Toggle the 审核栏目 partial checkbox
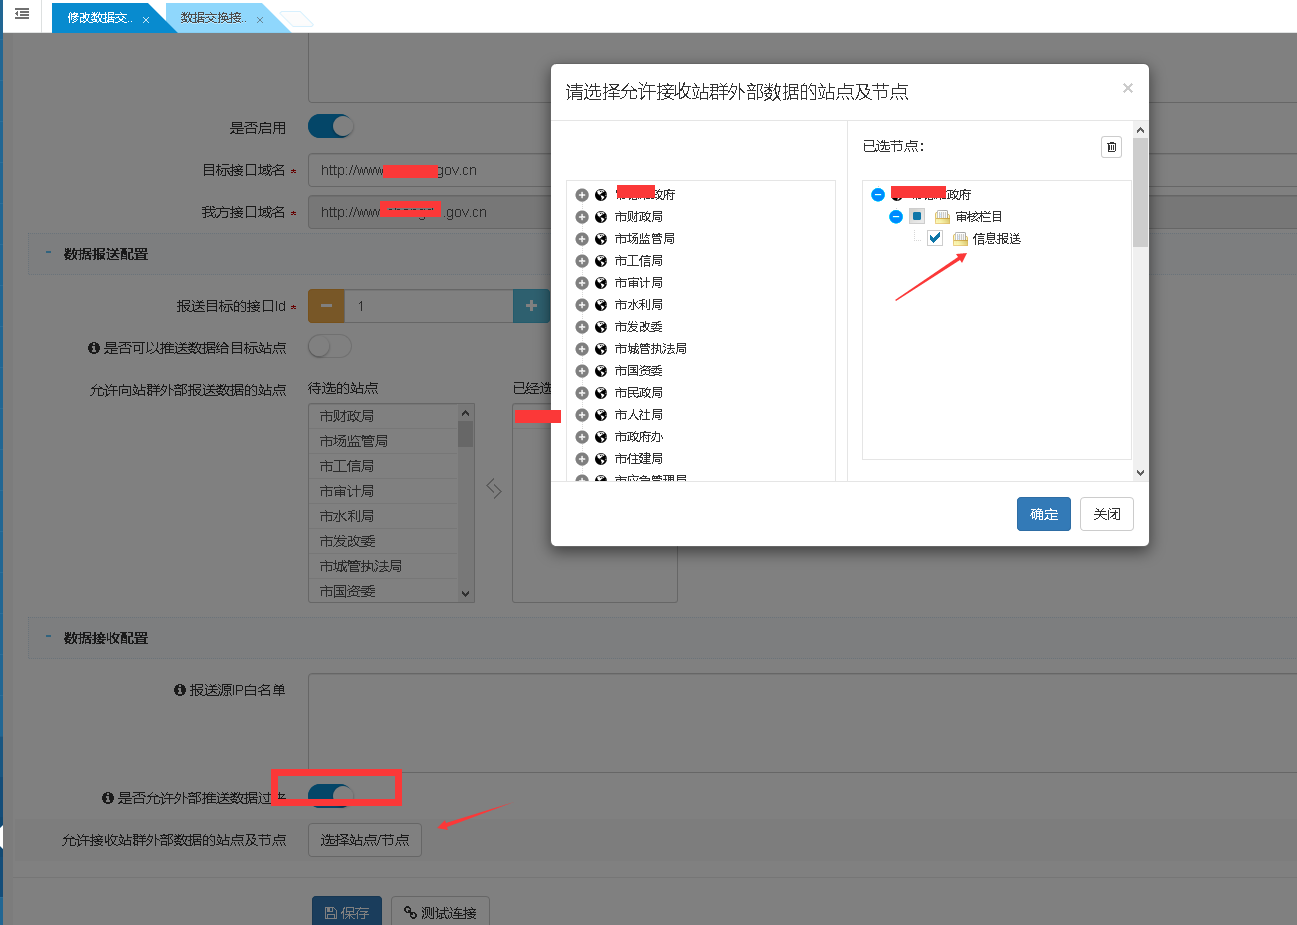 917,216
